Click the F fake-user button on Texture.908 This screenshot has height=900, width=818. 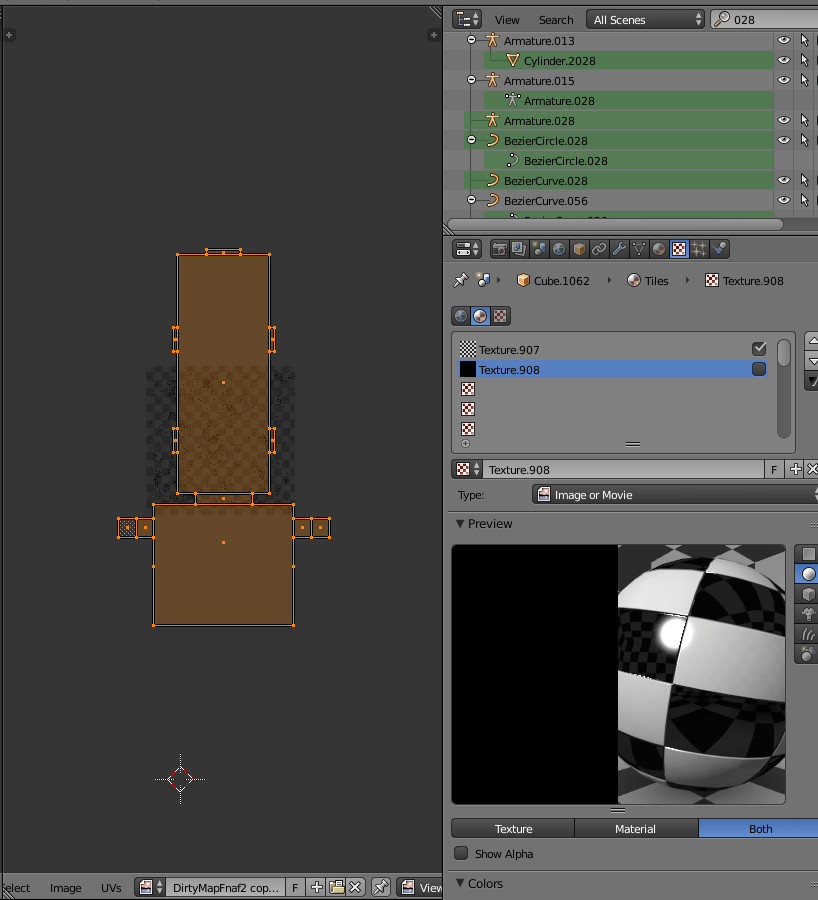(773, 469)
